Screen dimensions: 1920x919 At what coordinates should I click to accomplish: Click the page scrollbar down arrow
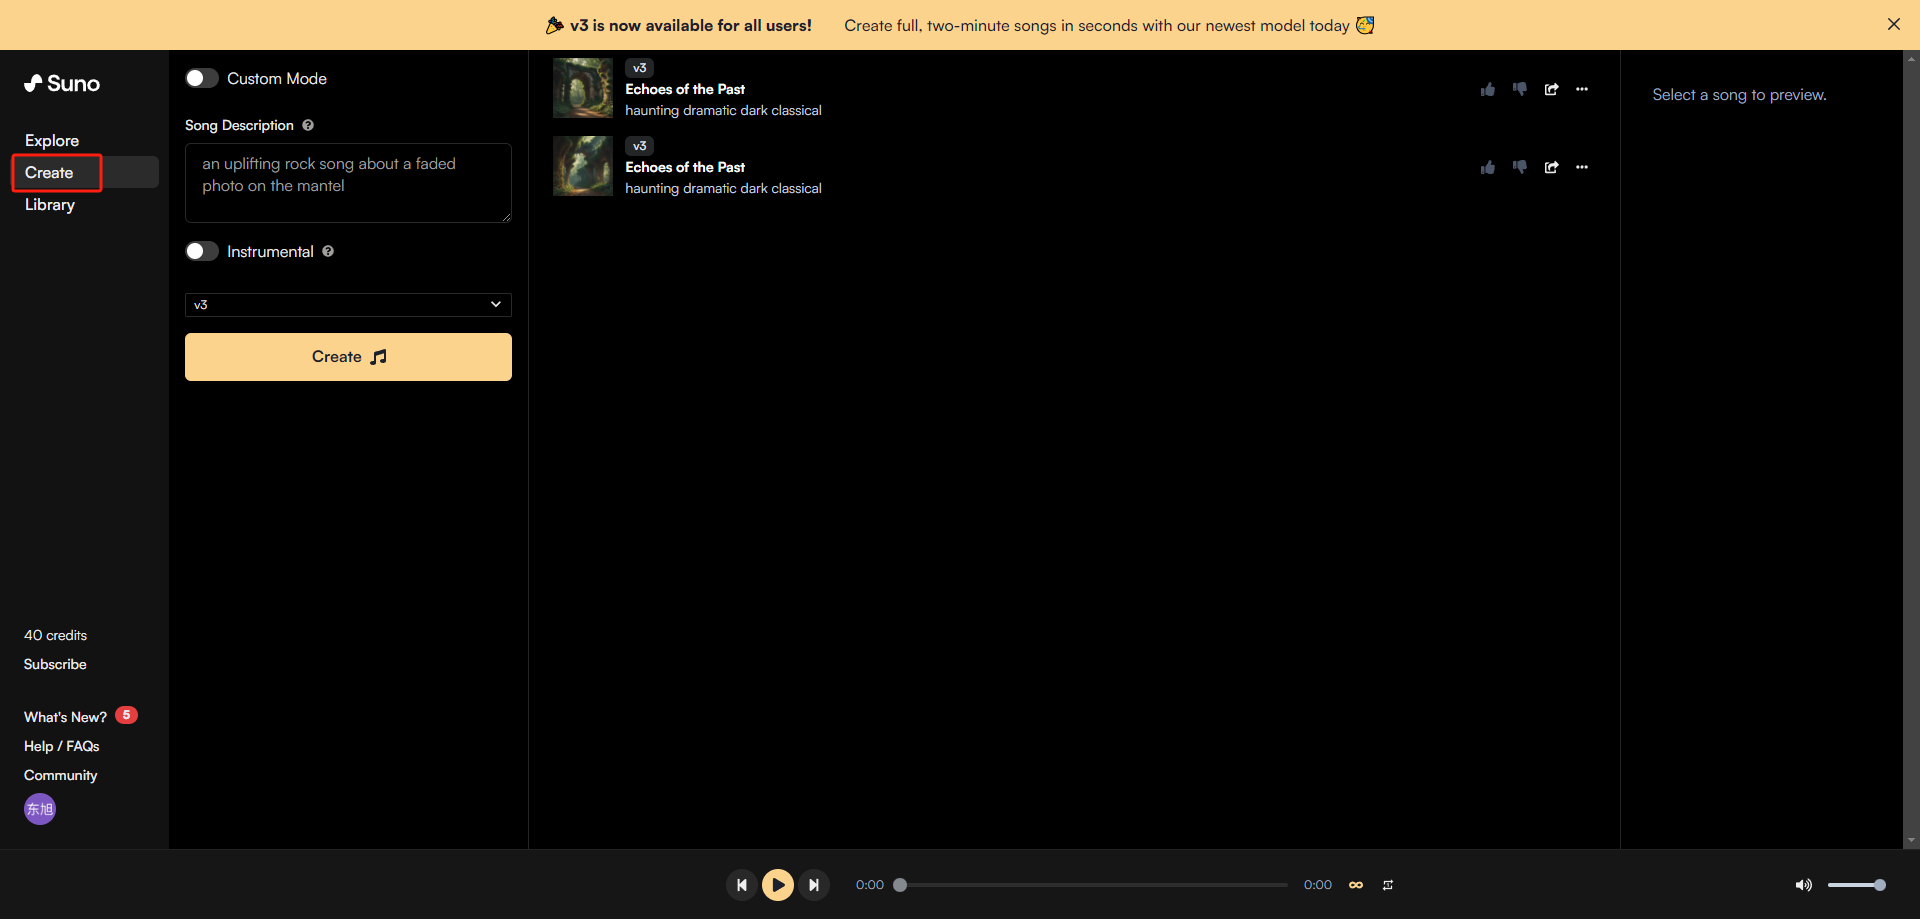[1911, 841]
